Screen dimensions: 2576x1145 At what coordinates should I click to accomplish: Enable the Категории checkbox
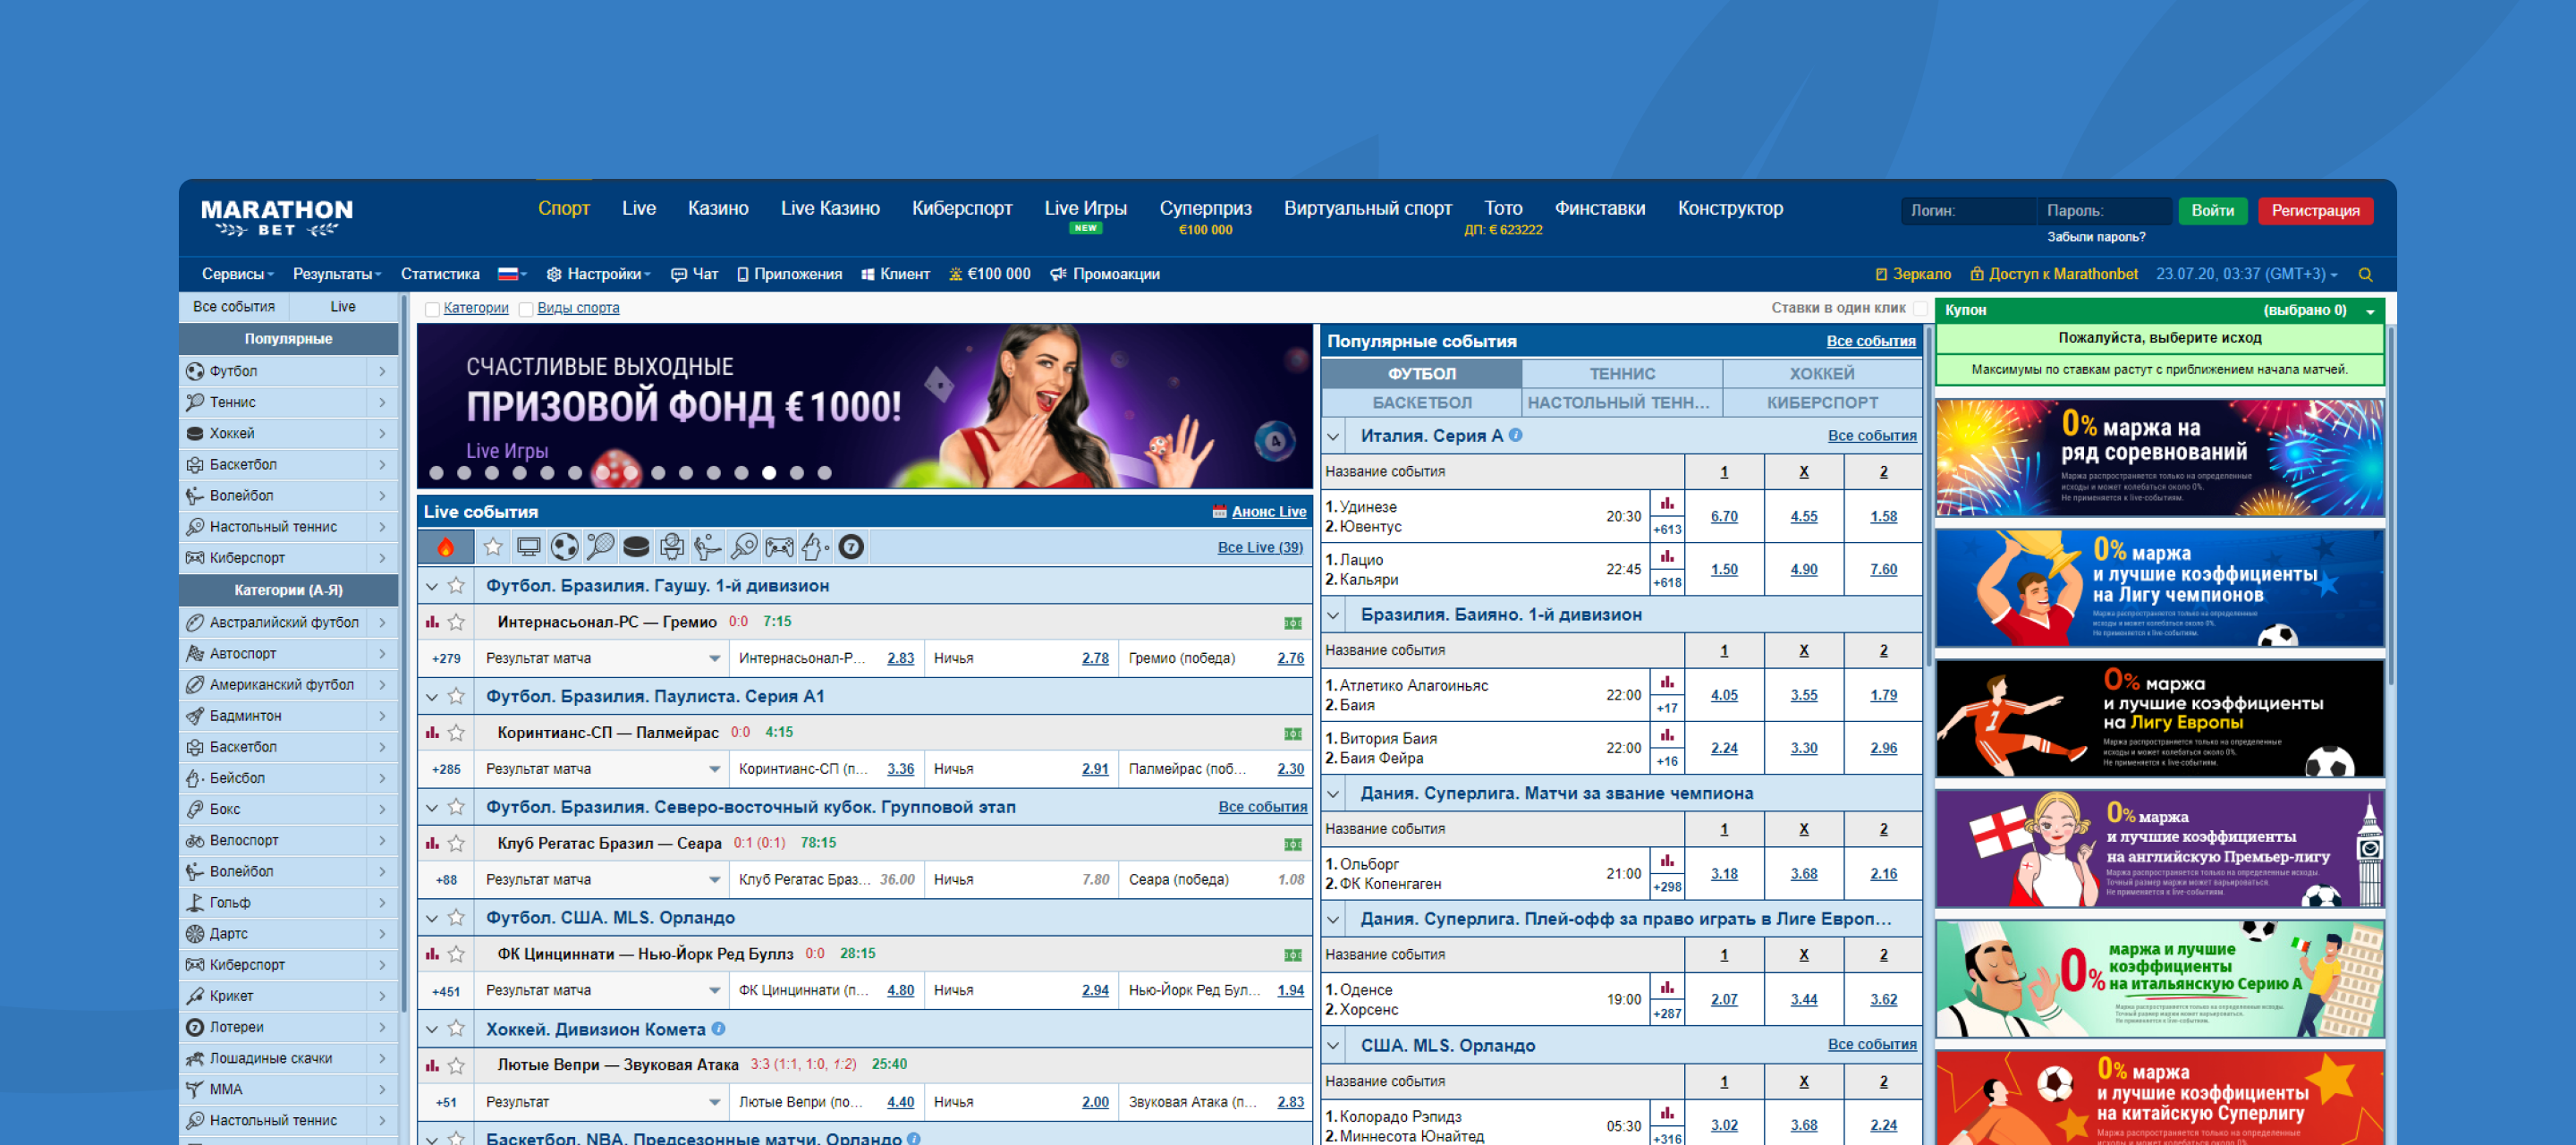pyautogui.click(x=432, y=309)
